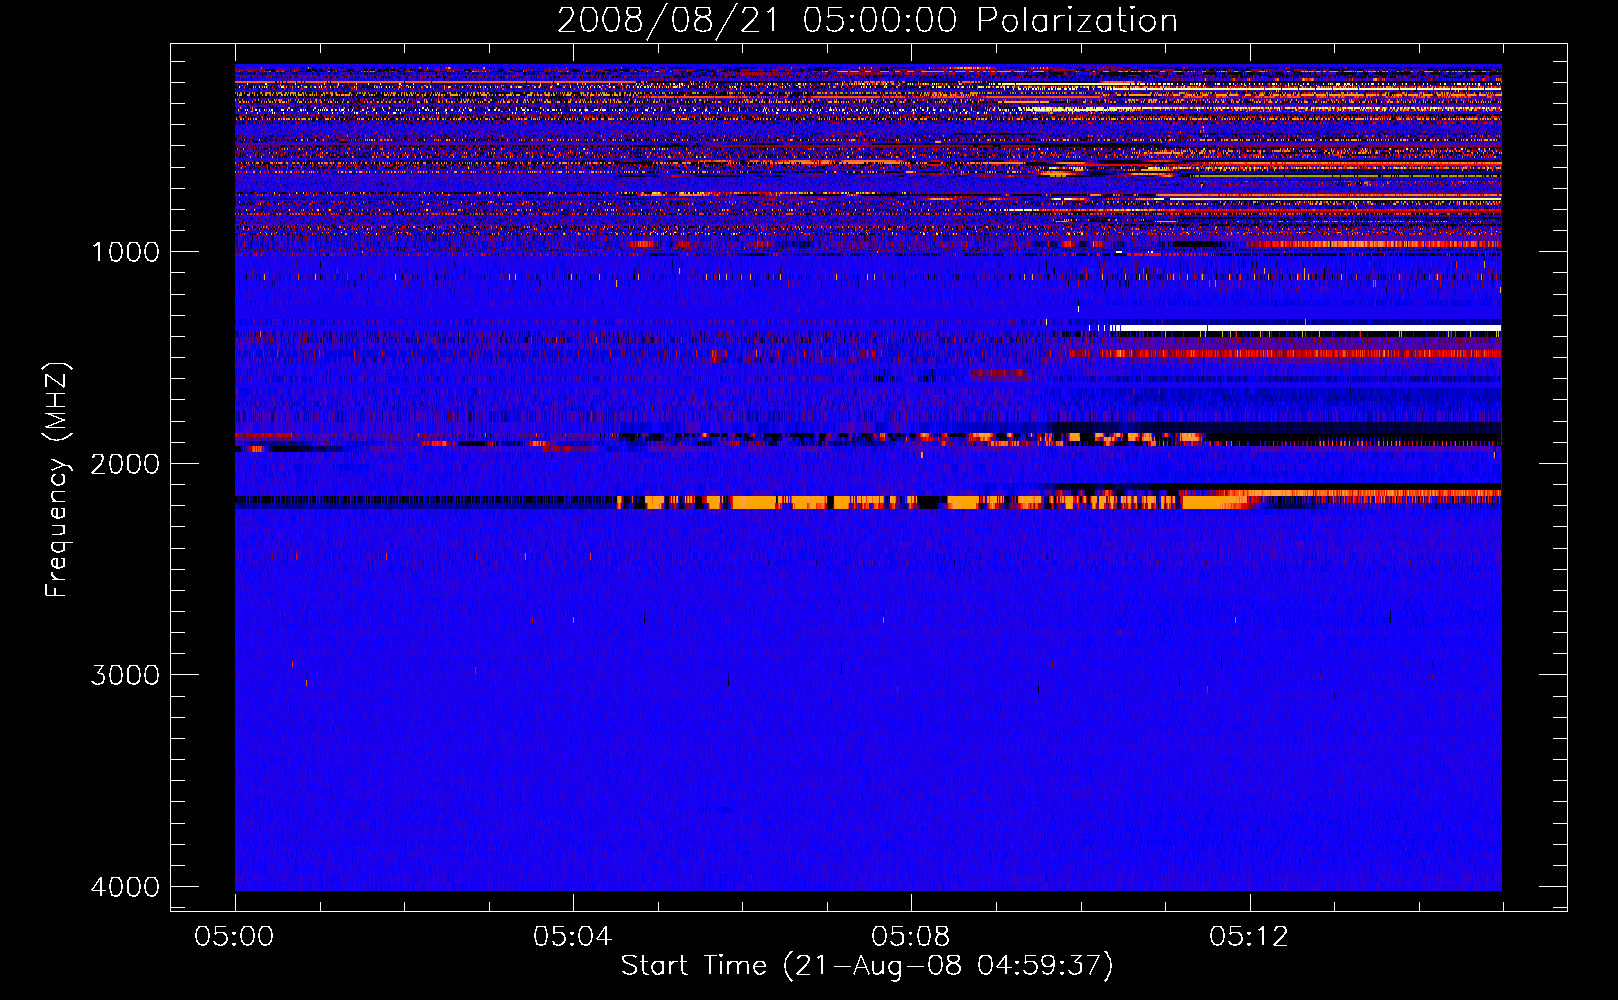Click the '05:04' time tick label
Viewport: 1618px width, 1000px height.
click(573, 937)
